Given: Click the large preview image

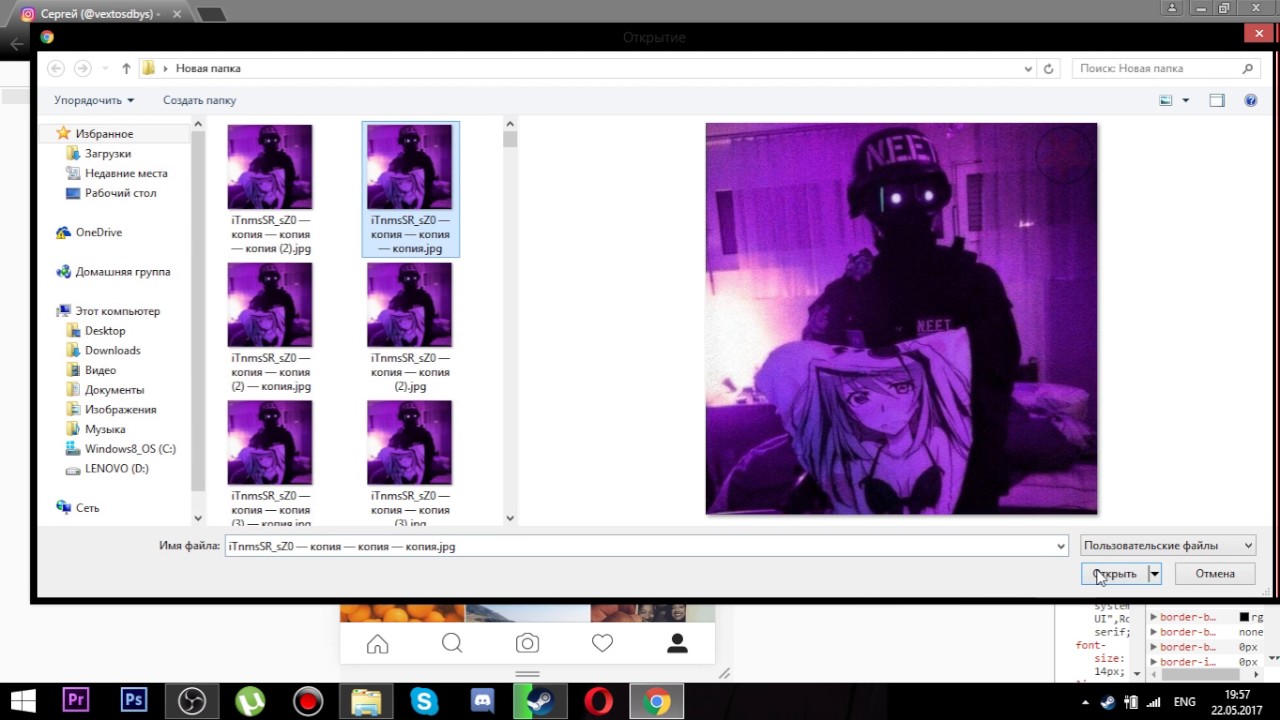Looking at the screenshot, I should [x=901, y=319].
